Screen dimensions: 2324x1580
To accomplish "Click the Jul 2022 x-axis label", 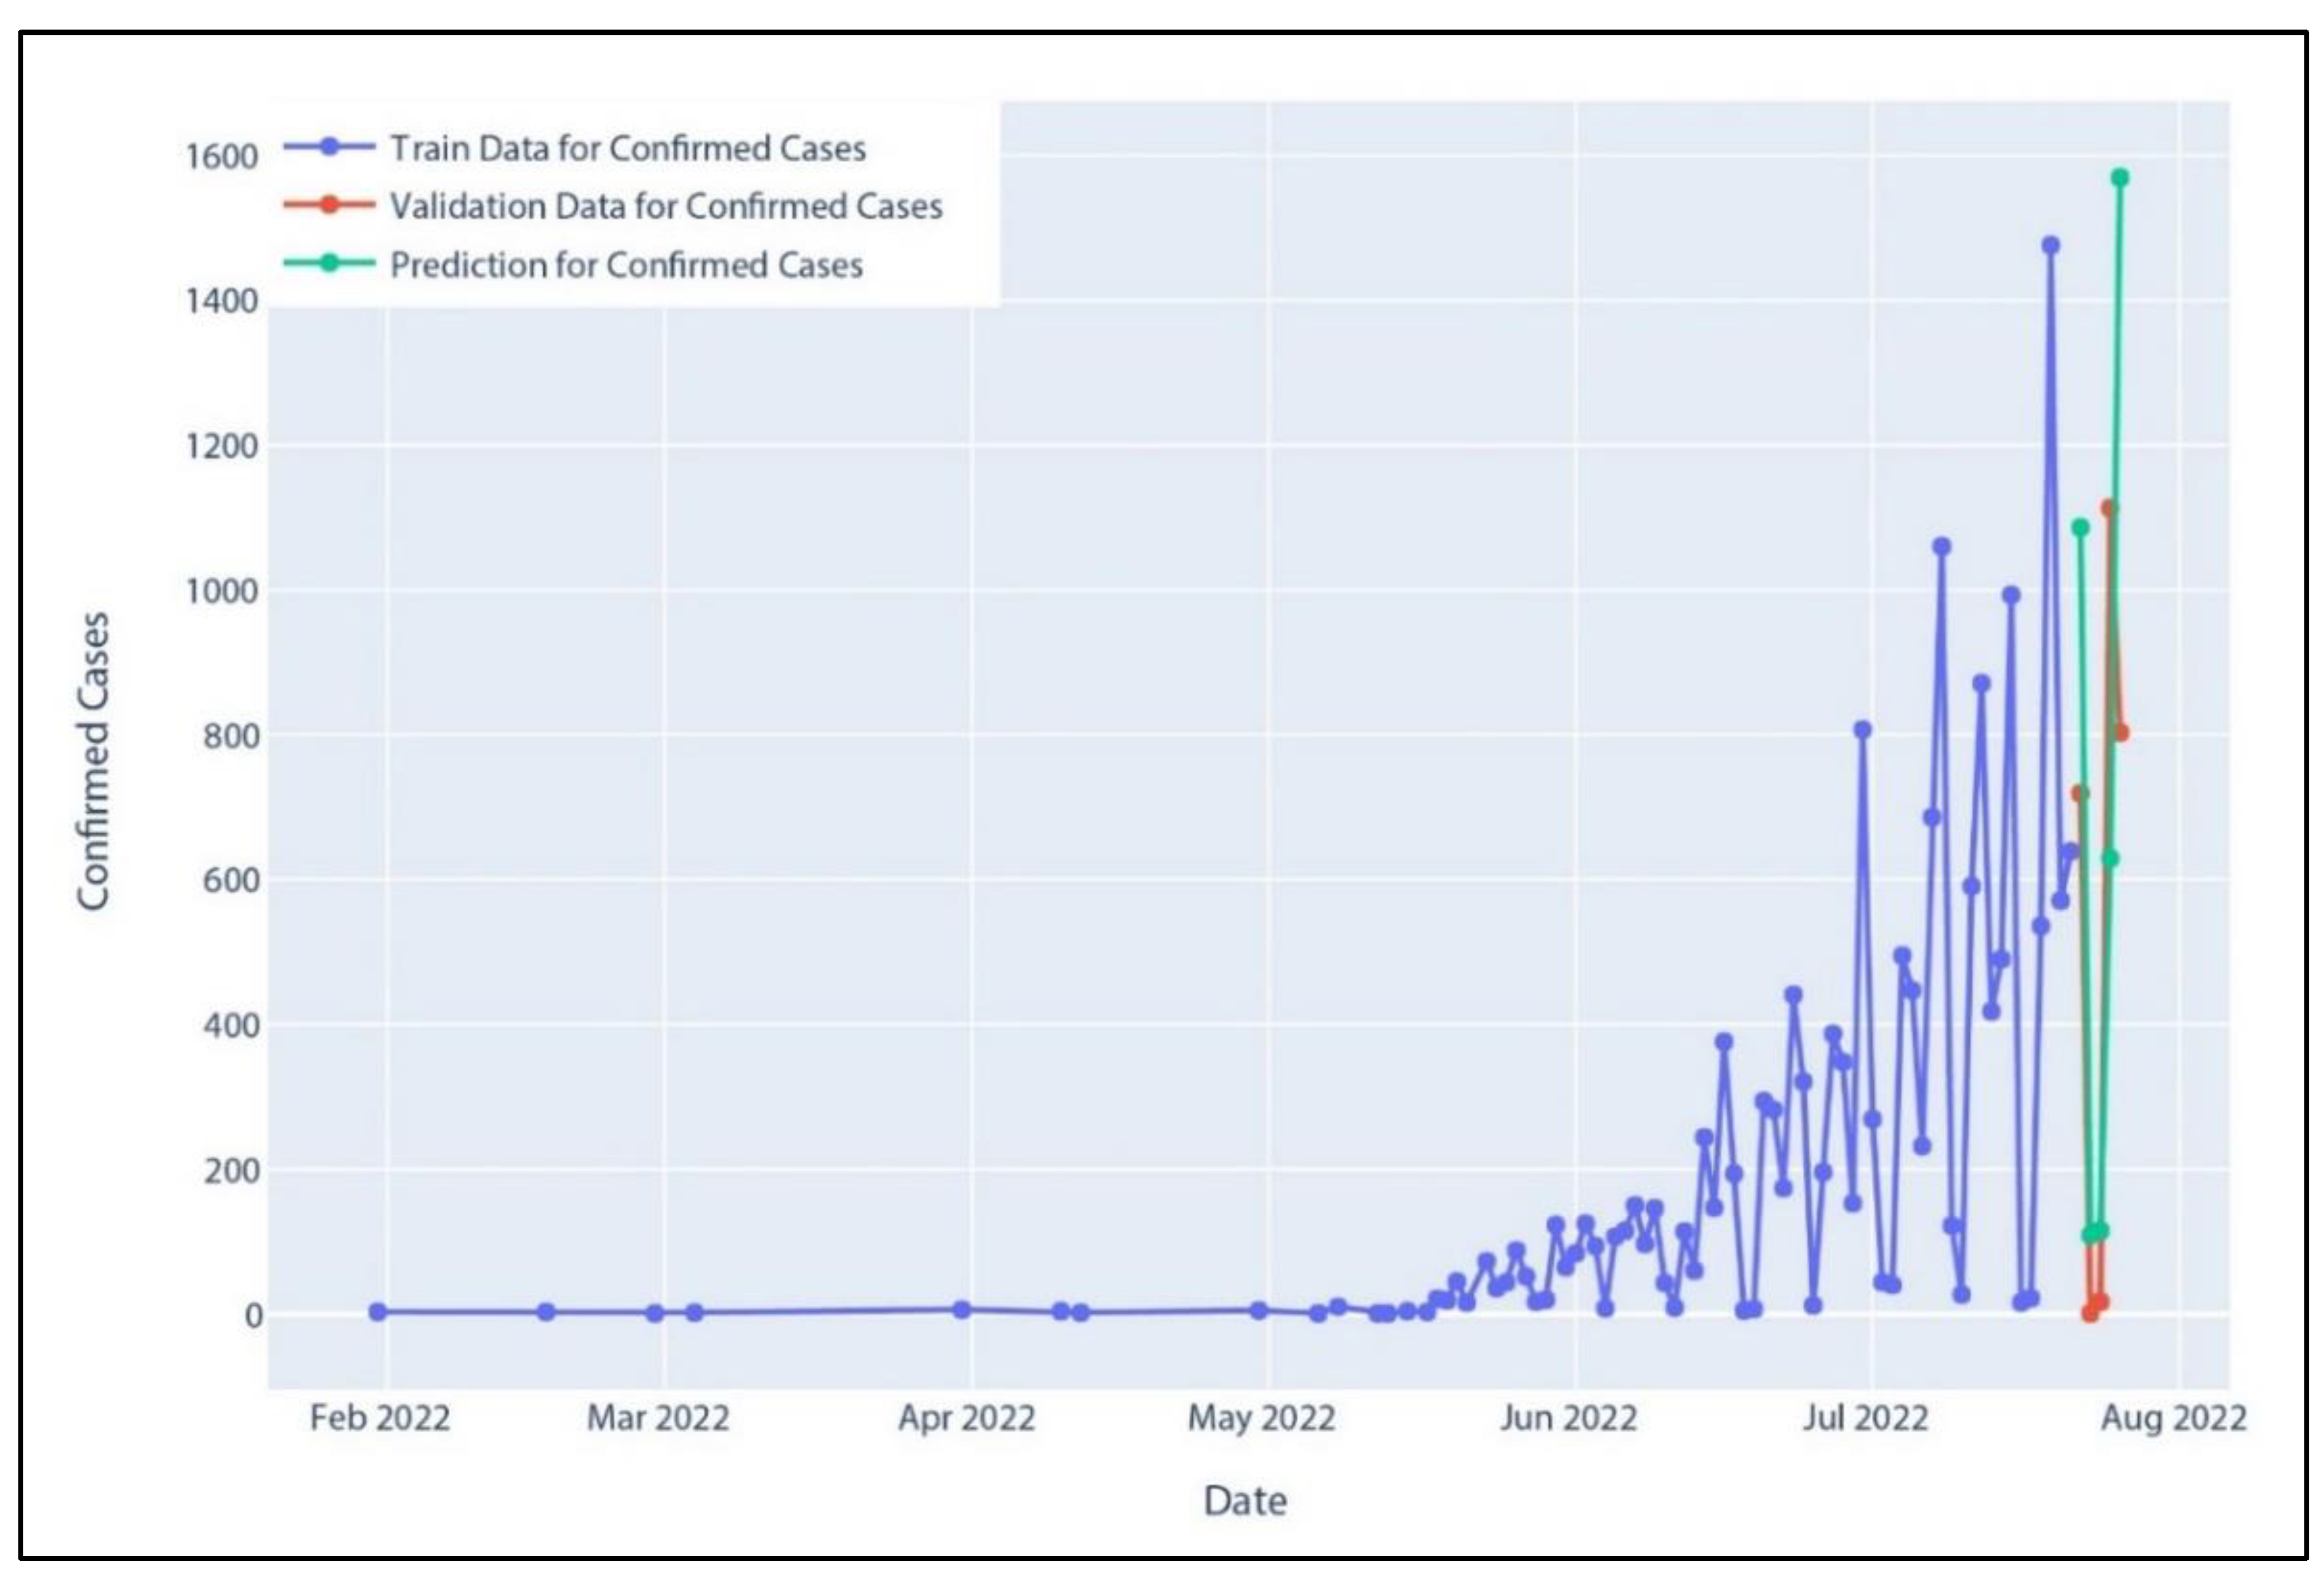I will click(x=1864, y=1417).
